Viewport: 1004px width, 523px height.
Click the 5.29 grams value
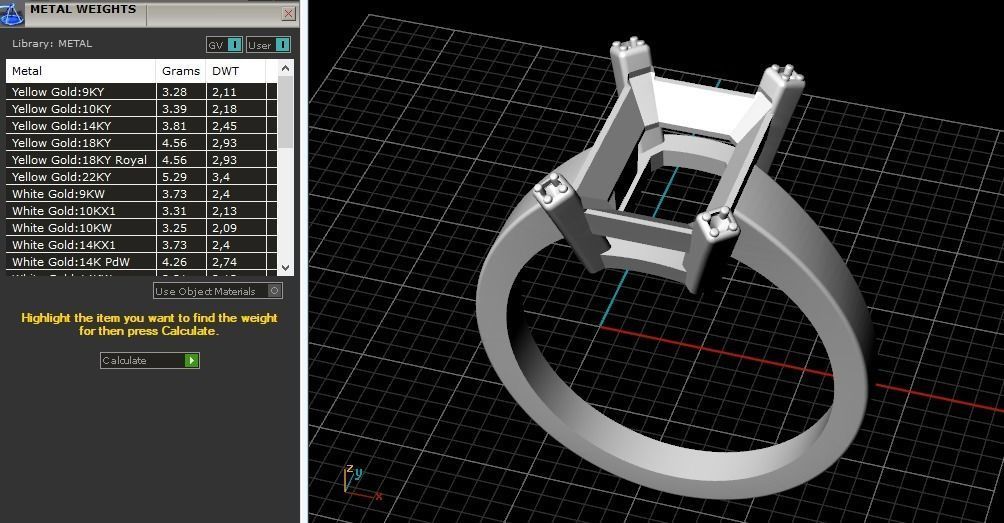[174, 177]
